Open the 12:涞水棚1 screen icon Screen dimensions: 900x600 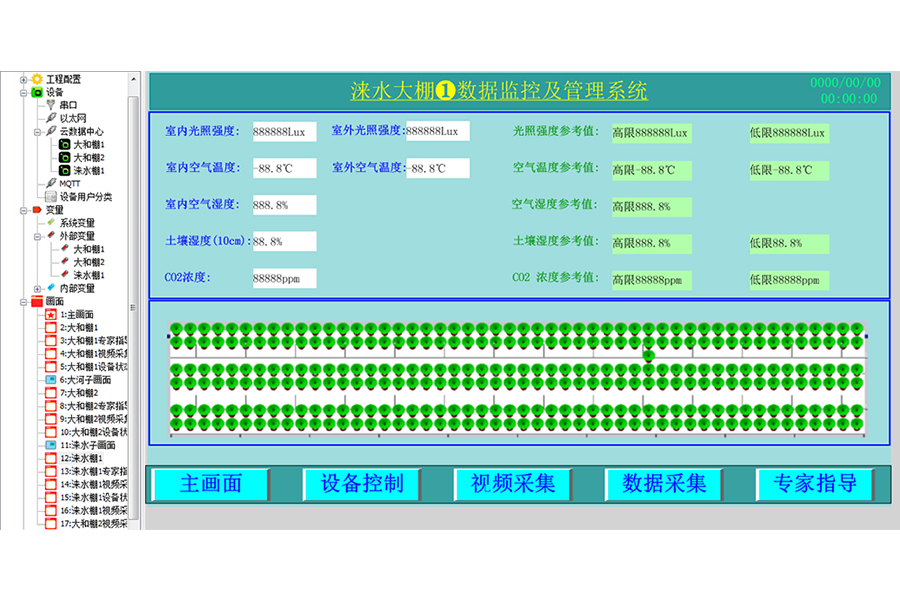point(51,458)
